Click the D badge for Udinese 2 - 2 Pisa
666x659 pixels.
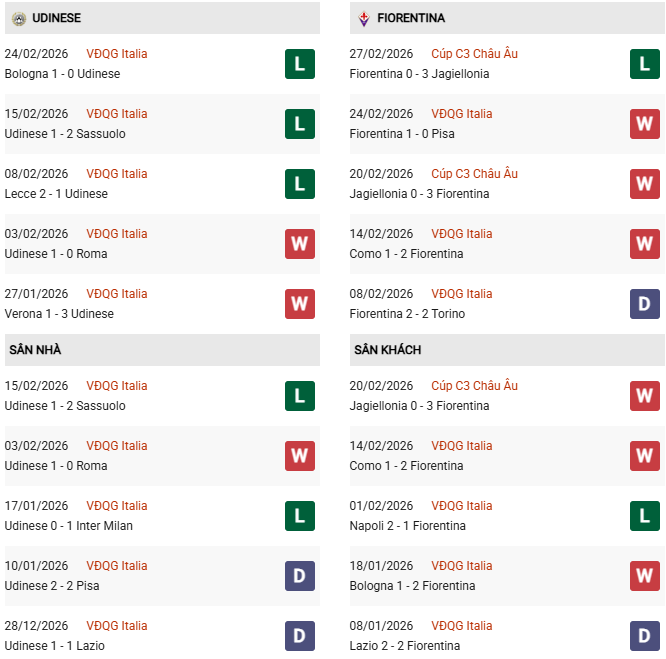point(299,576)
